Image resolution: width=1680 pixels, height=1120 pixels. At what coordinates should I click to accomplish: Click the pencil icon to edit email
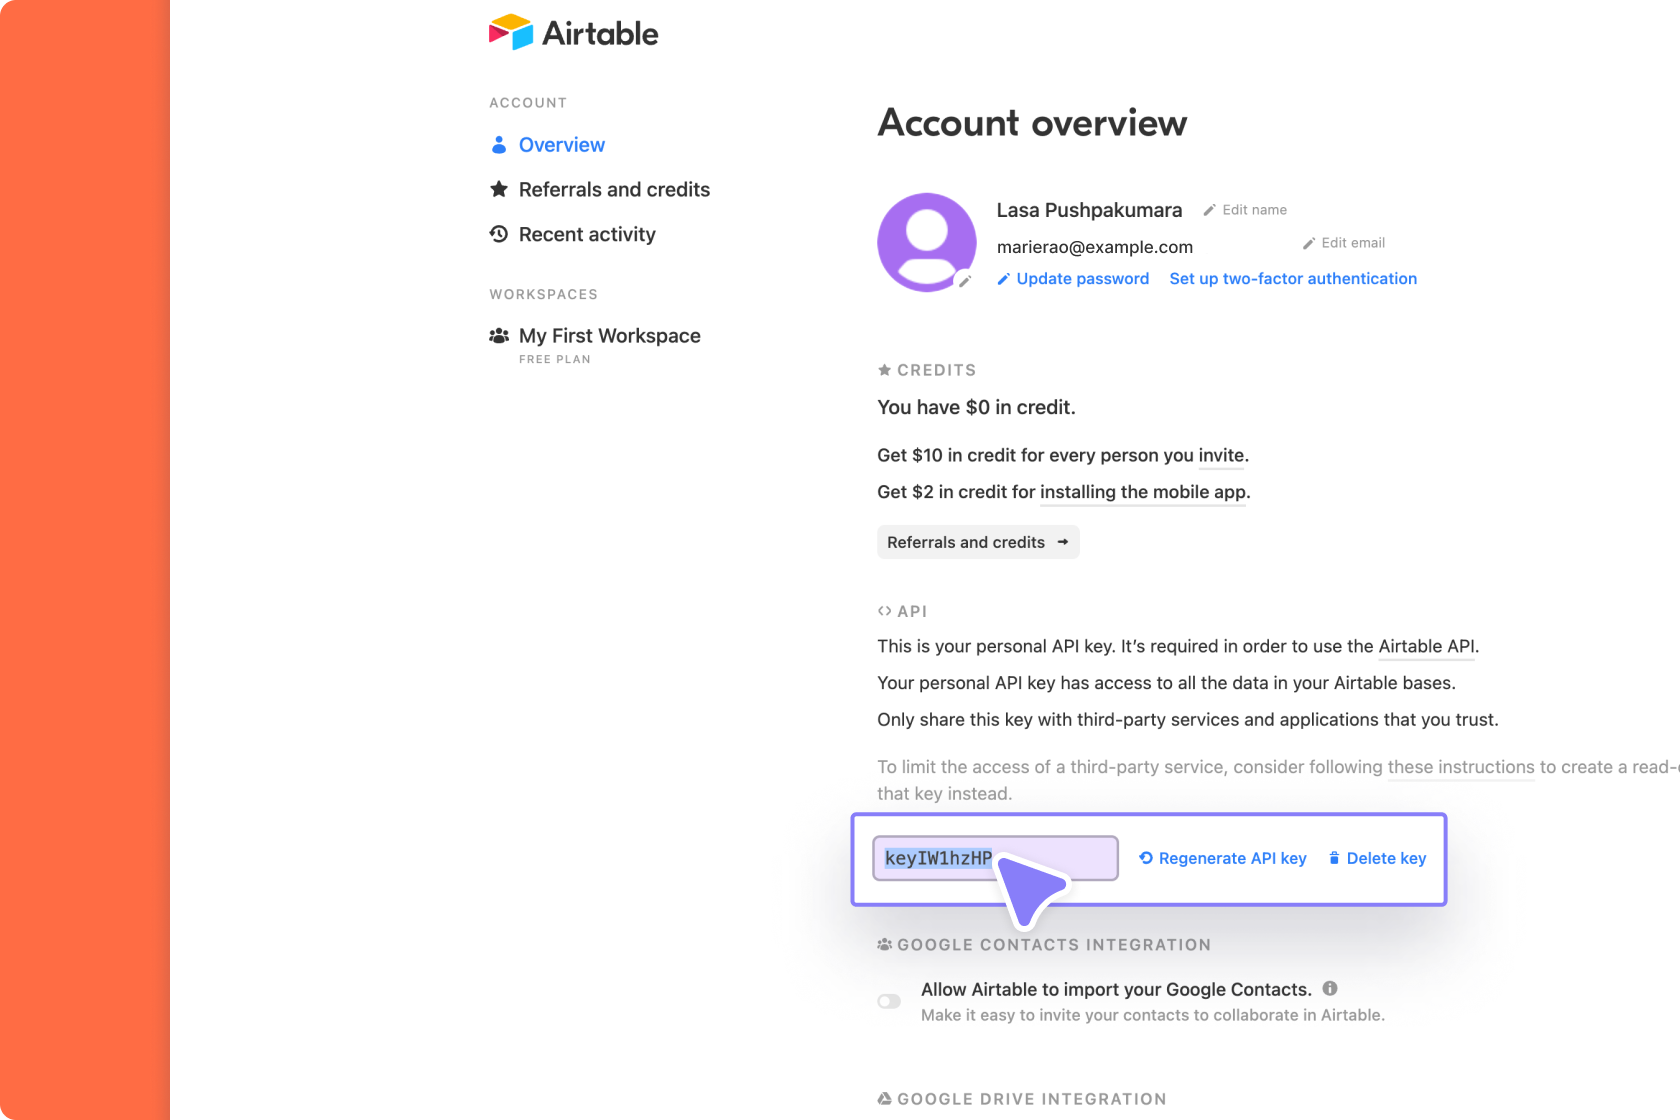(x=1310, y=242)
